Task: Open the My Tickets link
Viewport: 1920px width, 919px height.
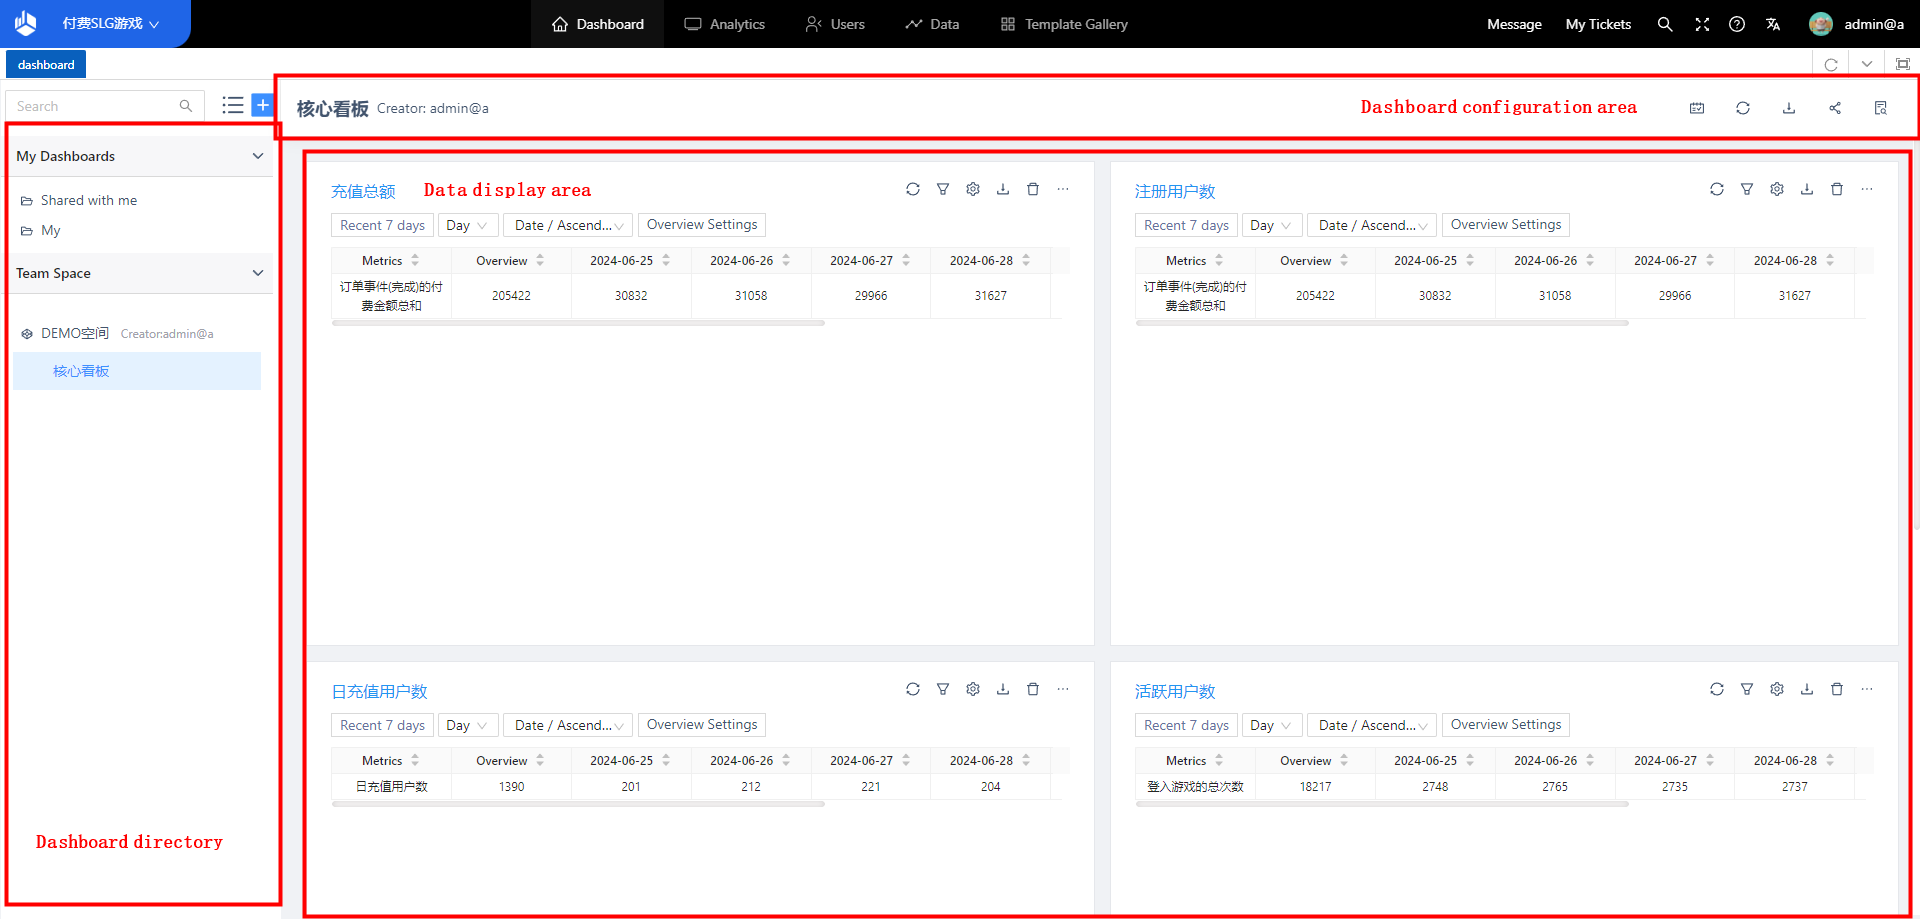Action: (x=1598, y=24)
